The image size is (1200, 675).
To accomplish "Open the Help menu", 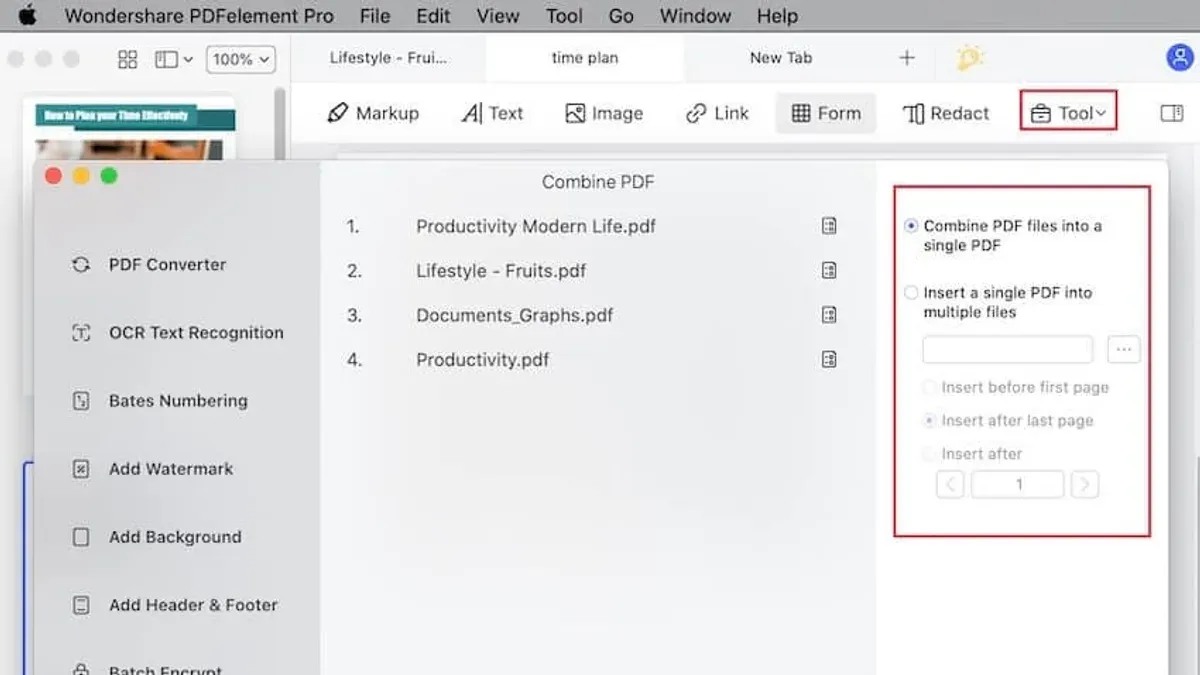I will 777,16.
